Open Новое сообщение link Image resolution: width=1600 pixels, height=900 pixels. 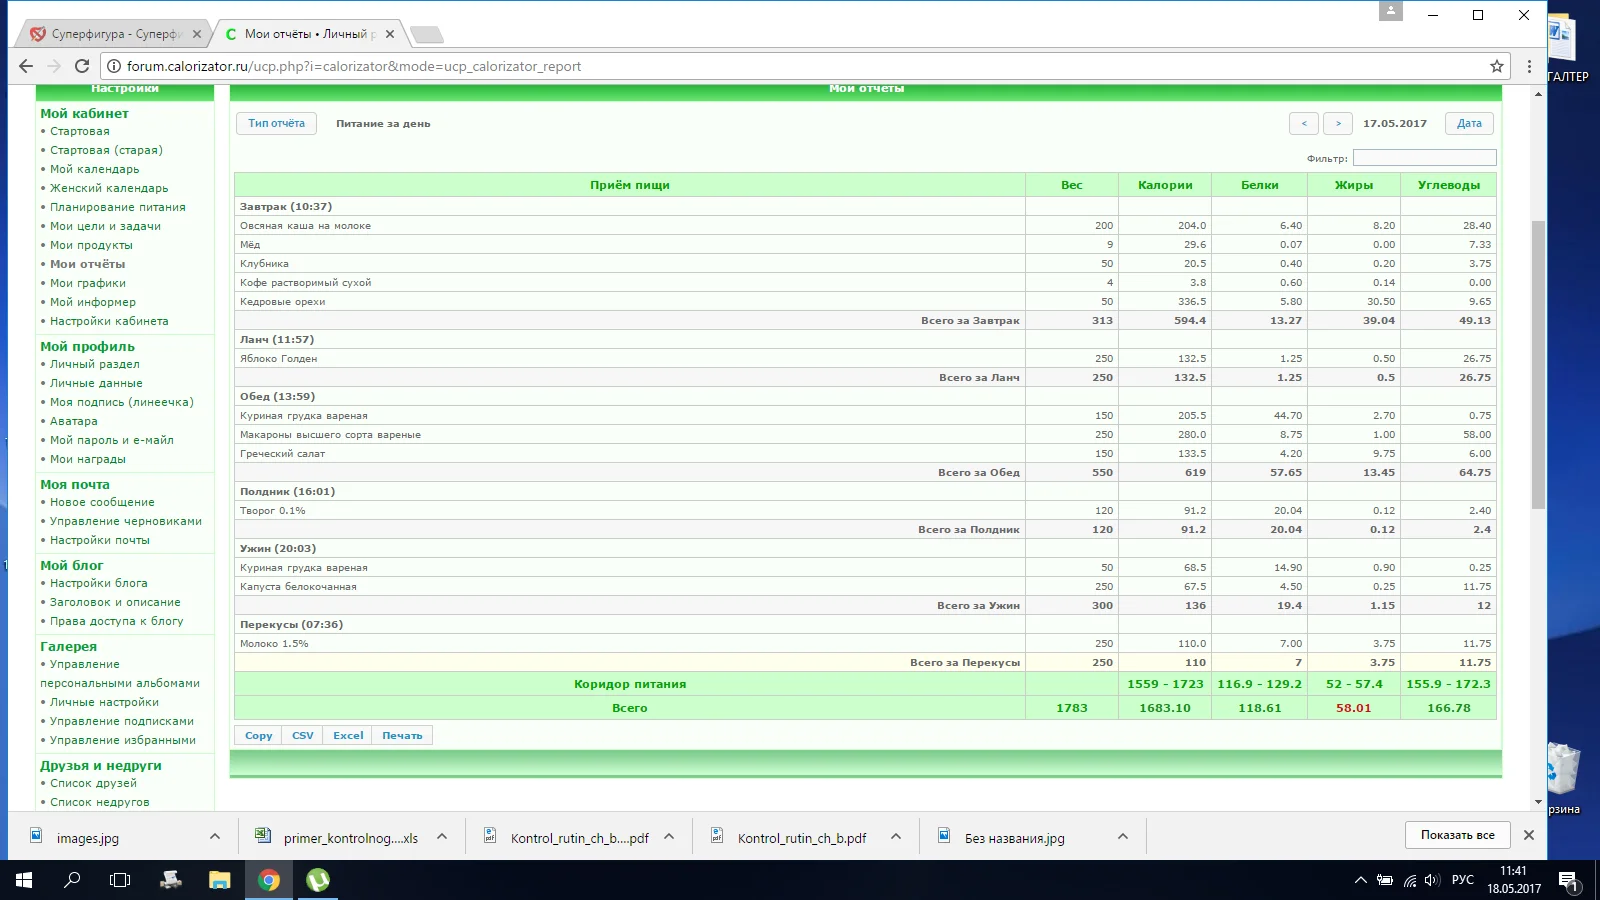[x=102, y=502]
